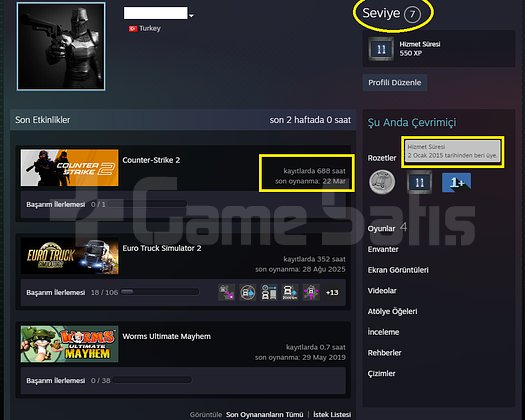Click Son Oynananların Tümü link
Image resolution: width=525 pixels, height=420 pixels.
pyautogui.click(x=265, y=415)
